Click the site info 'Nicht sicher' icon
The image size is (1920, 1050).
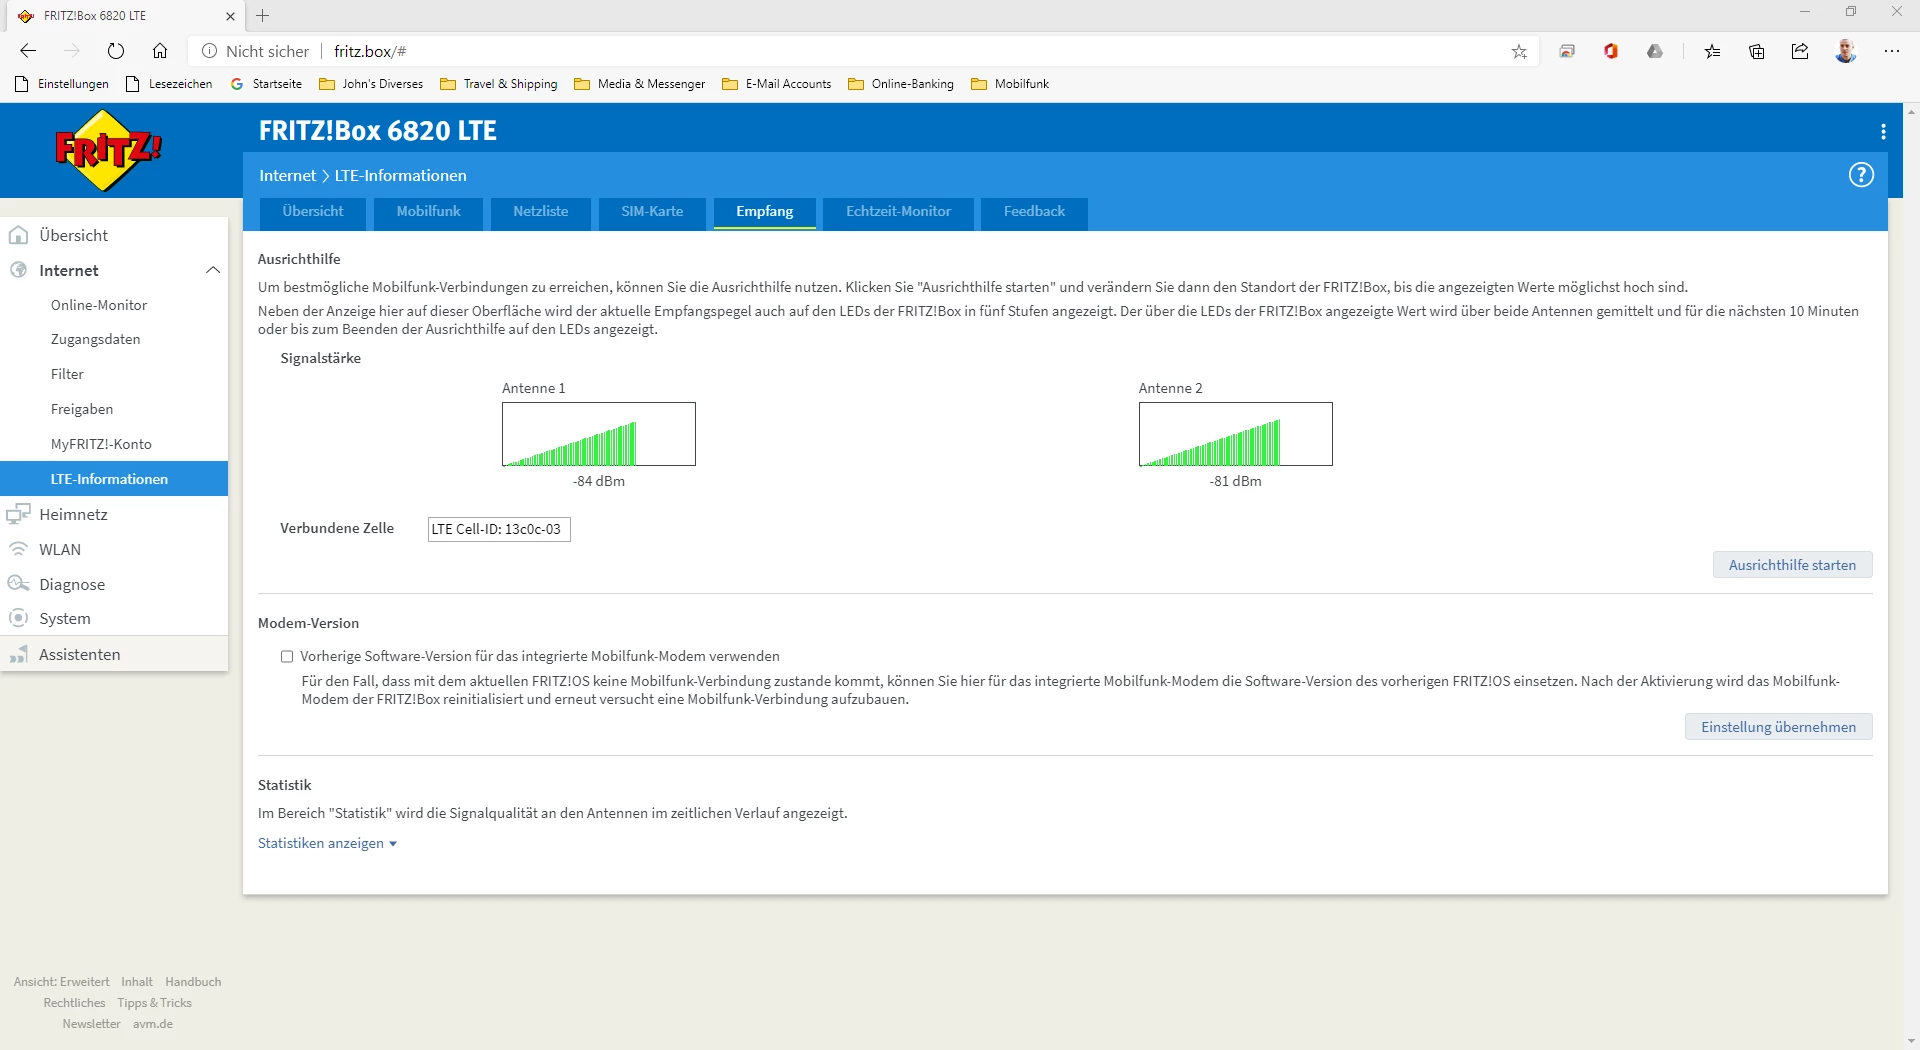(210, 51)
